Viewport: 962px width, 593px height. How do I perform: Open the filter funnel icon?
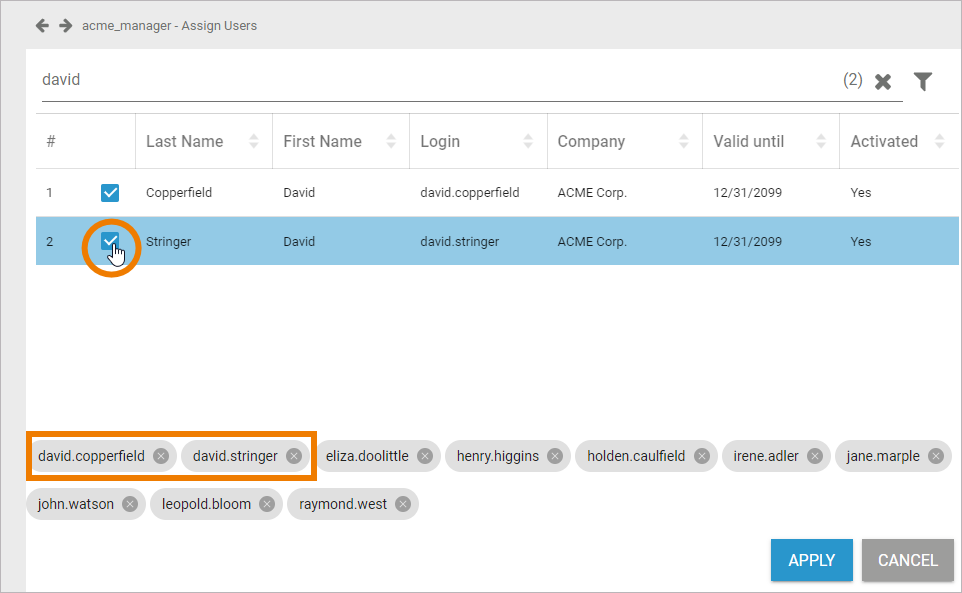pos(923,82)
